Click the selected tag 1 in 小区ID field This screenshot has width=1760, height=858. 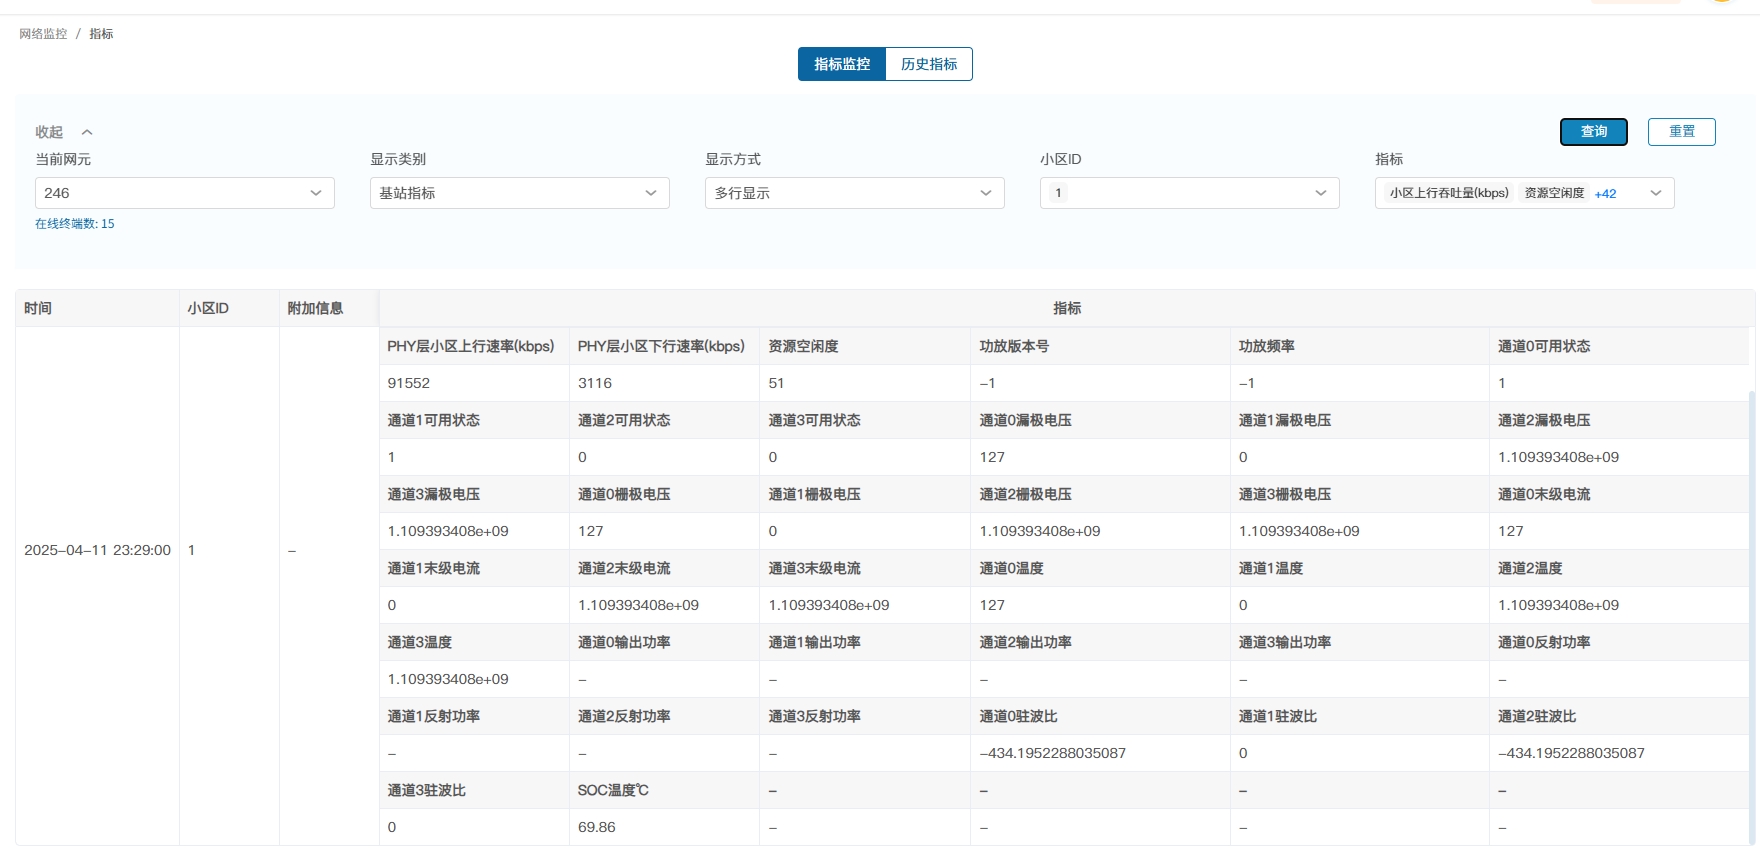(1058, 193)
